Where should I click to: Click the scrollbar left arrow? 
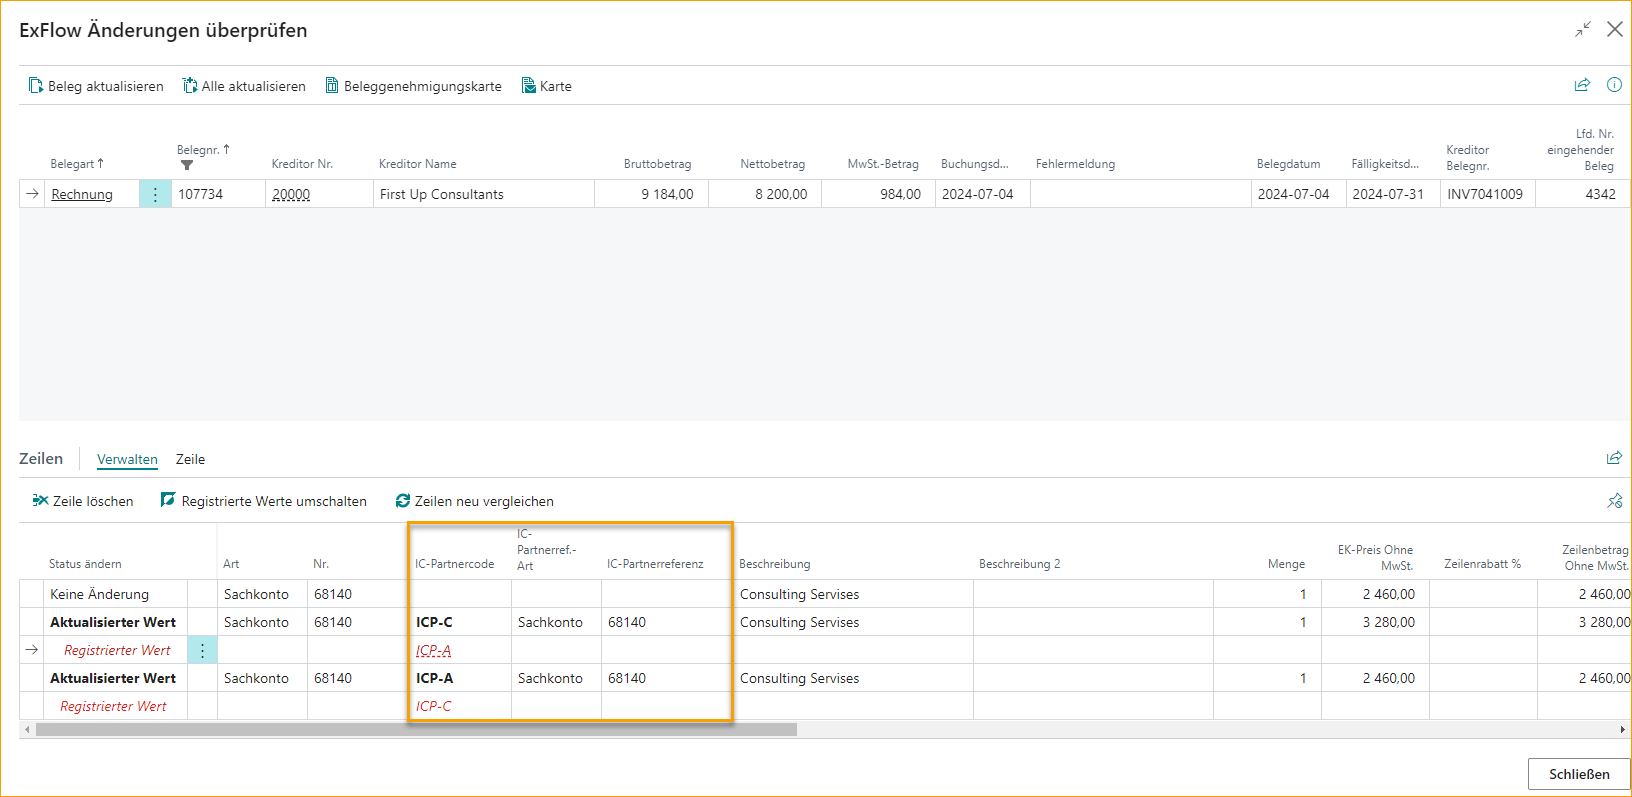27,729
